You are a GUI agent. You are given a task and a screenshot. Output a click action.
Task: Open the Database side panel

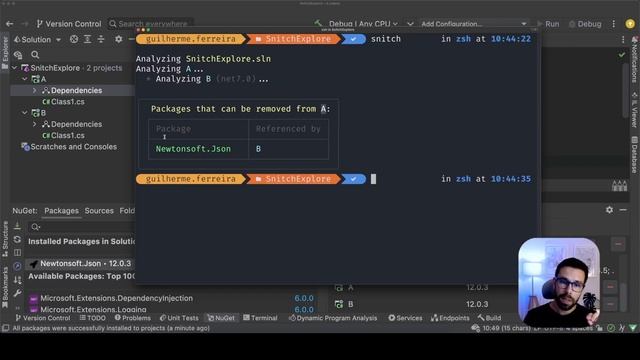(635, 154)
